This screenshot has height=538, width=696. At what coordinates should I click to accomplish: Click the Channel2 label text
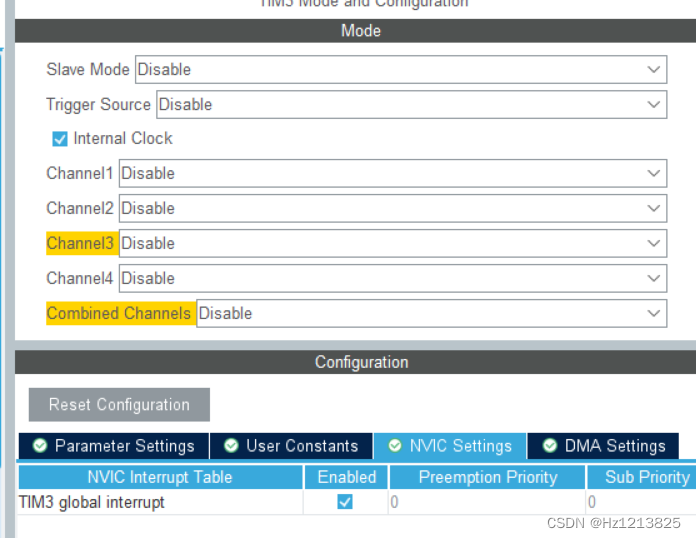[x=80, y=209]
